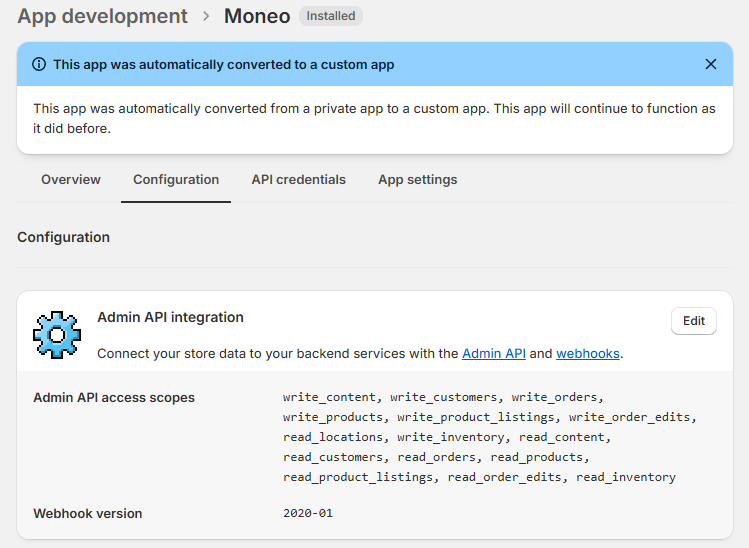Click the write_inventory scope text
Viewport: 749px width, 548px height.
pyautogui.click(x=451, y=437)
